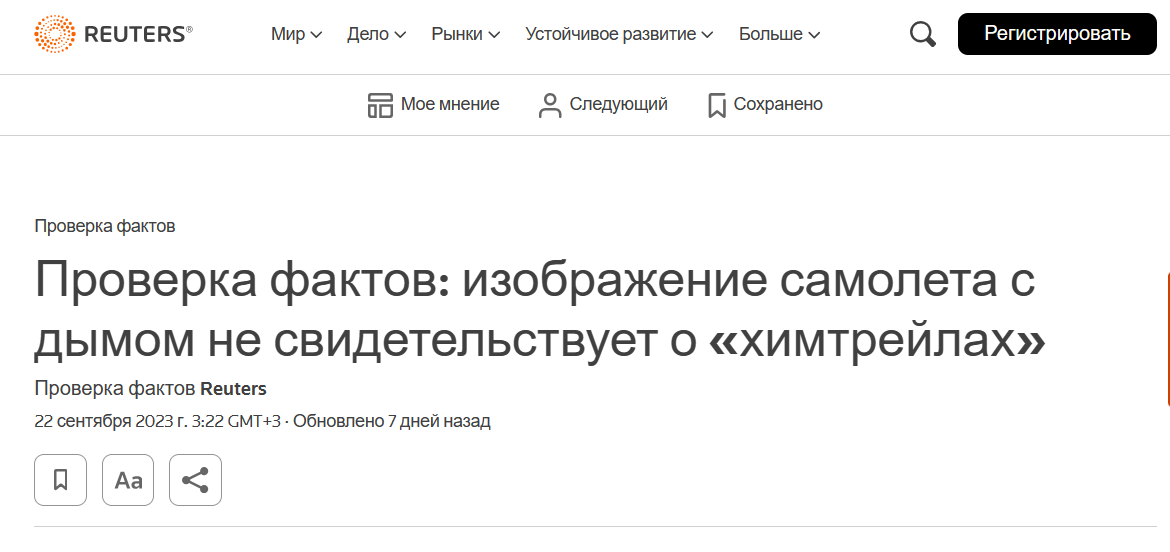This screenshot has width=1170, height=552.
Task: Open the Aa text size icon
Action: point(128,480)
